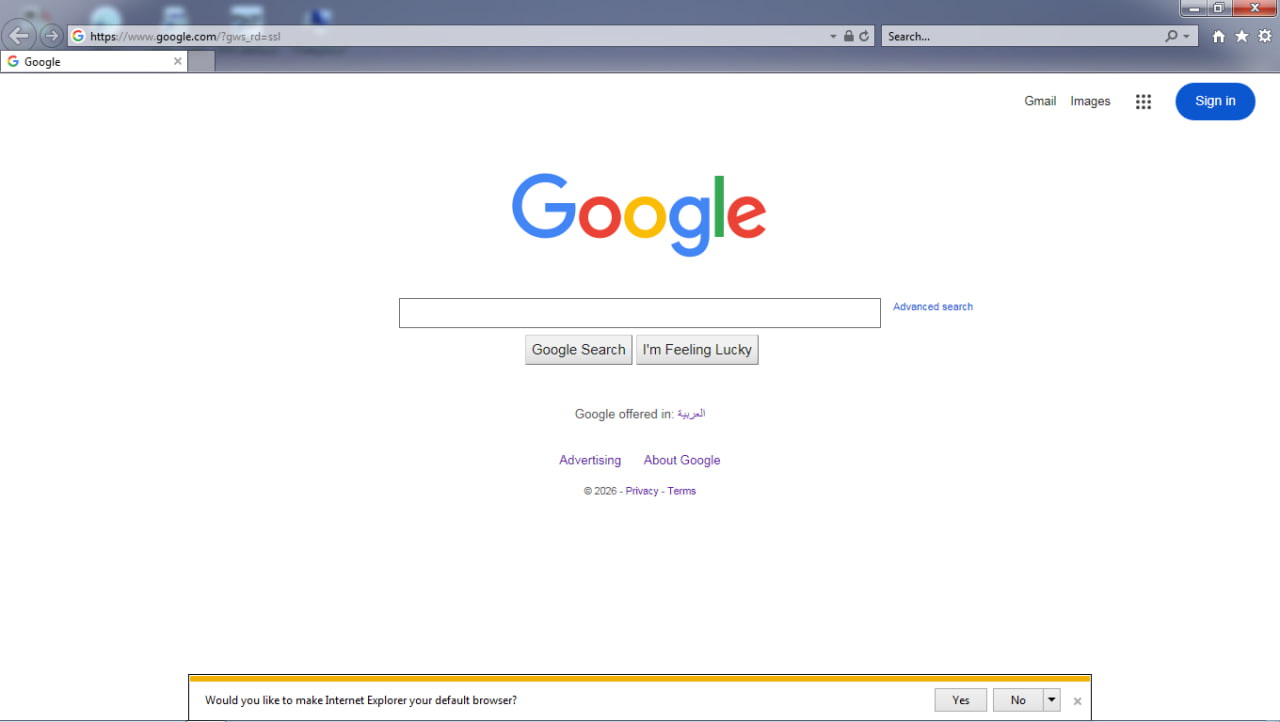Click the Google favicon in address bar
1280x722 pixels.
[78, 36]
